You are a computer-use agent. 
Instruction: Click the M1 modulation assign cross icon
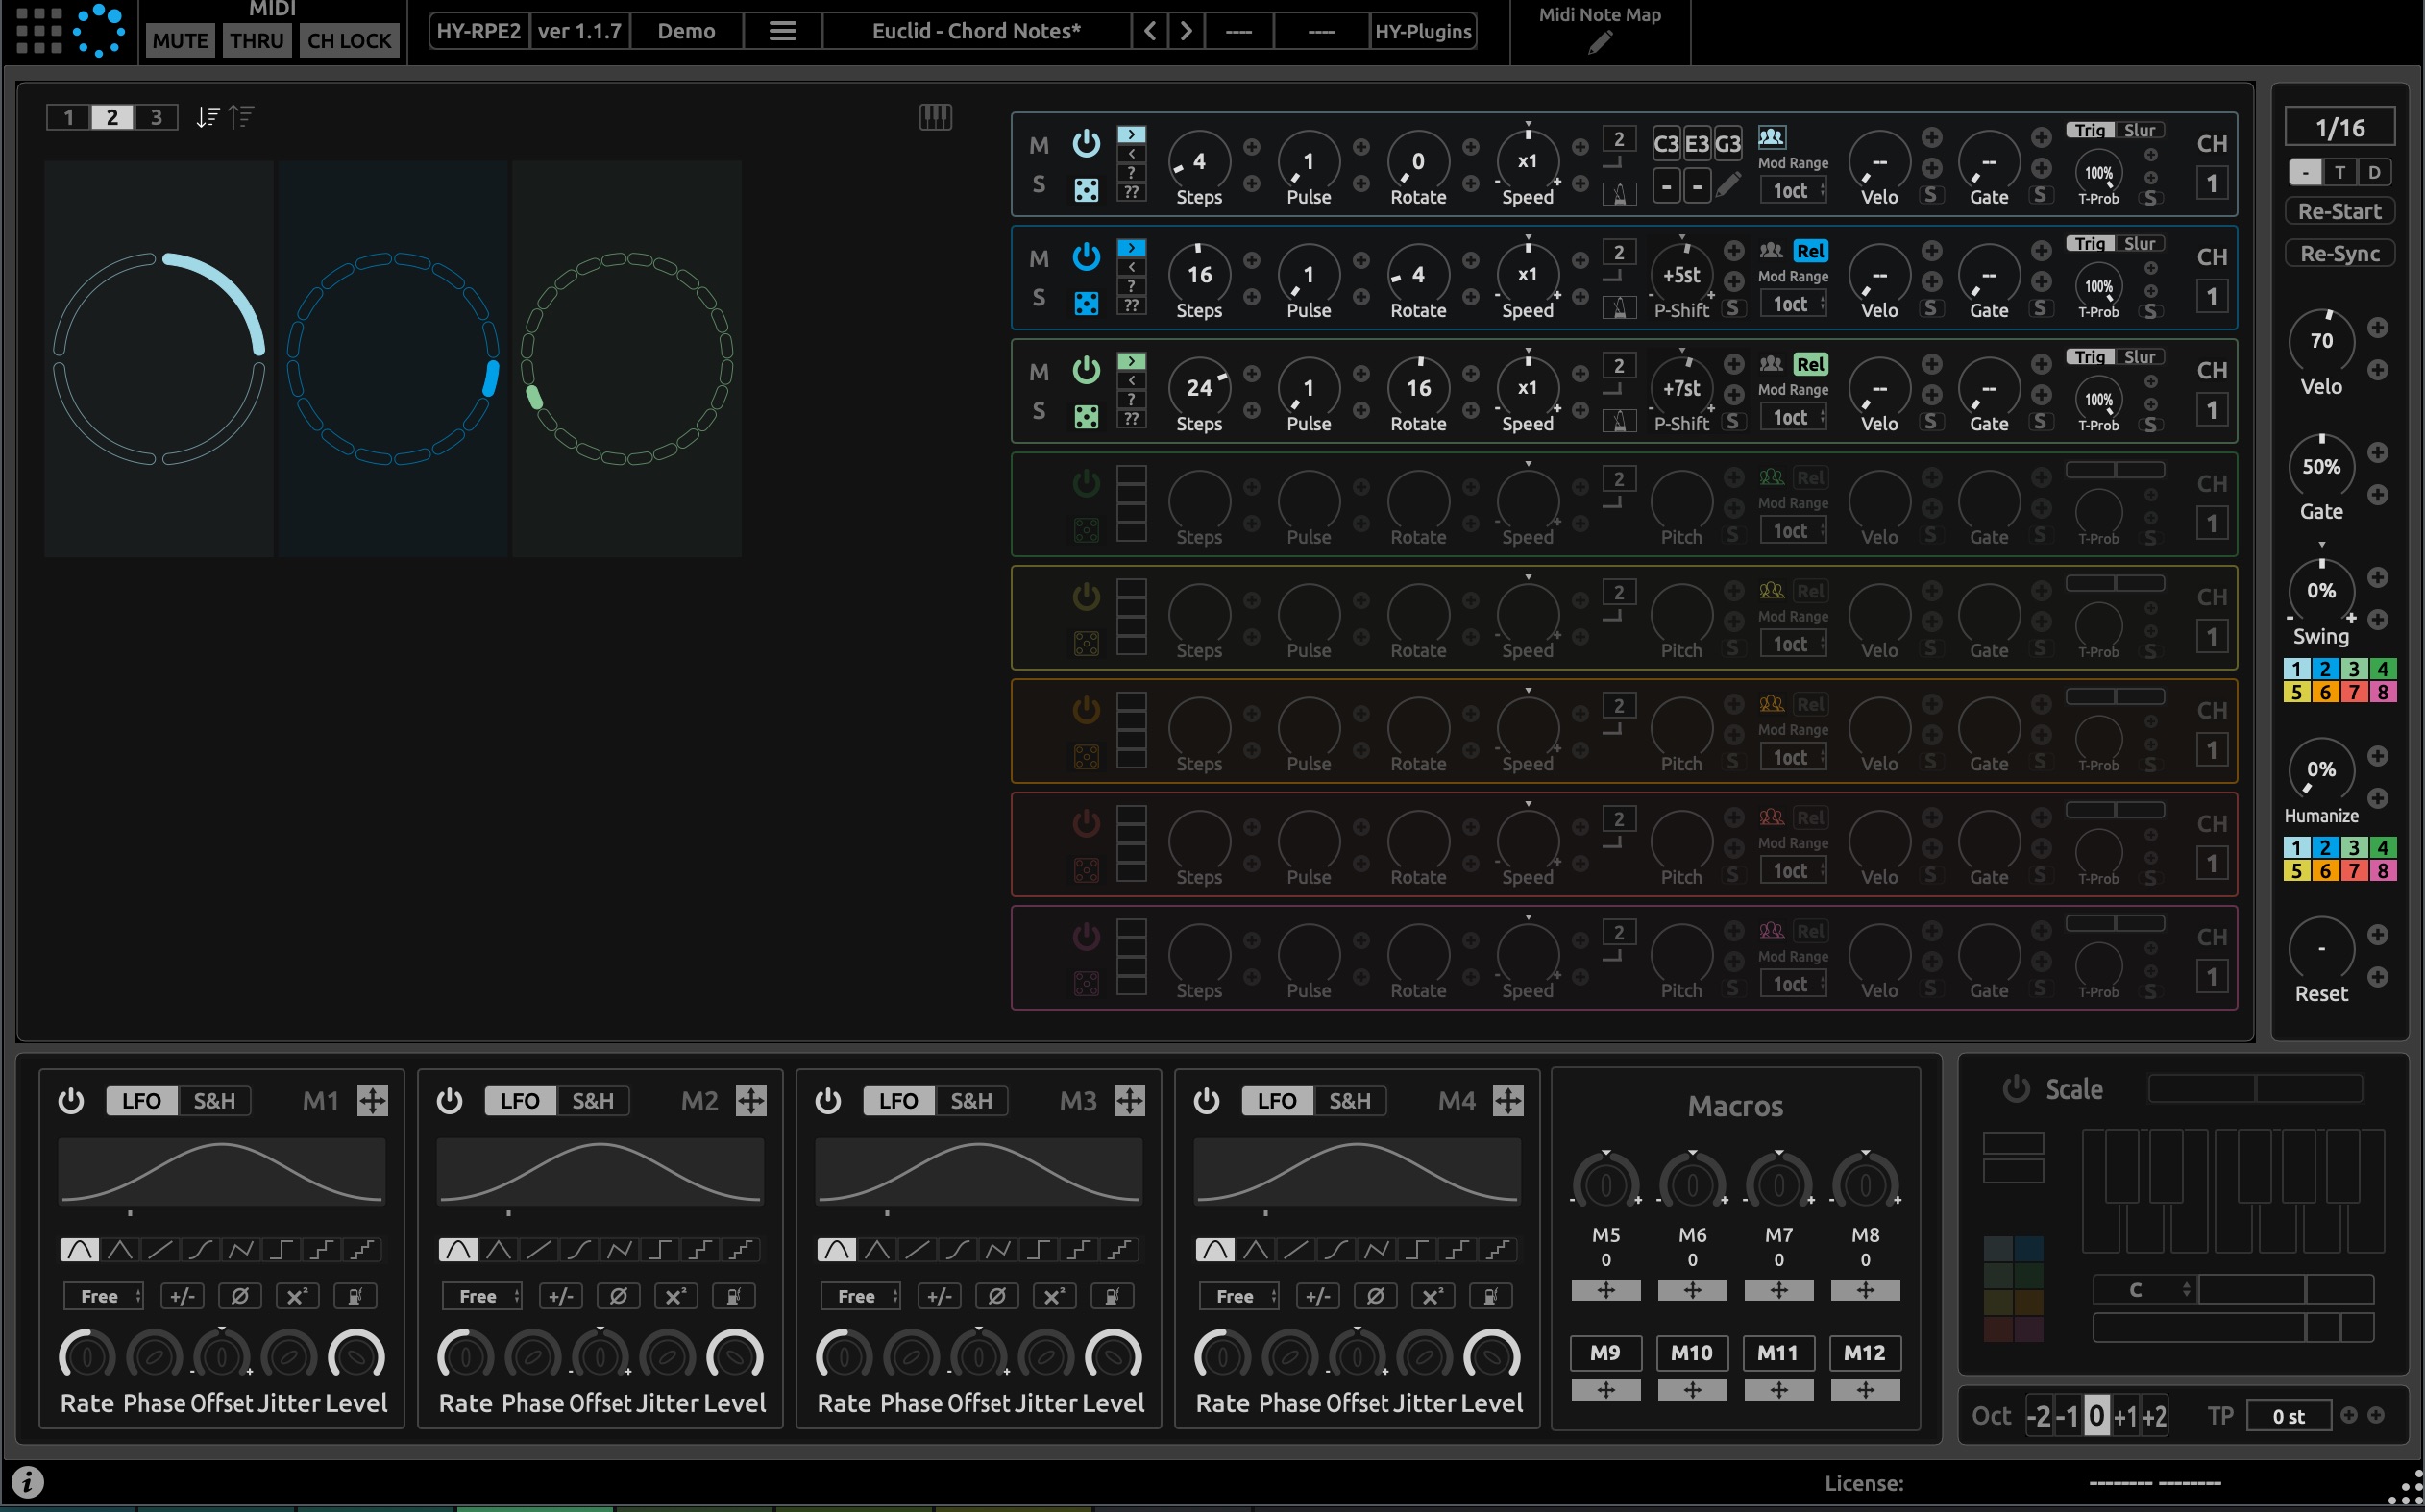372,1101
